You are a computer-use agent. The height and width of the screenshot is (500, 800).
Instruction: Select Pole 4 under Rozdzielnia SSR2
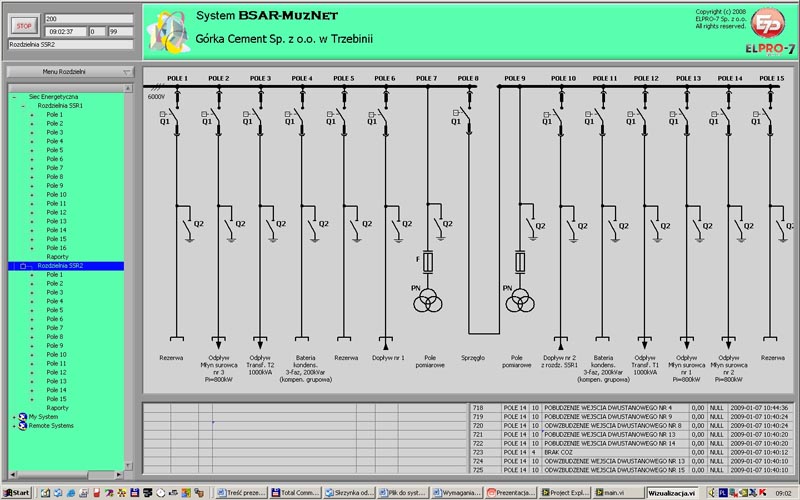pos(55,301)
